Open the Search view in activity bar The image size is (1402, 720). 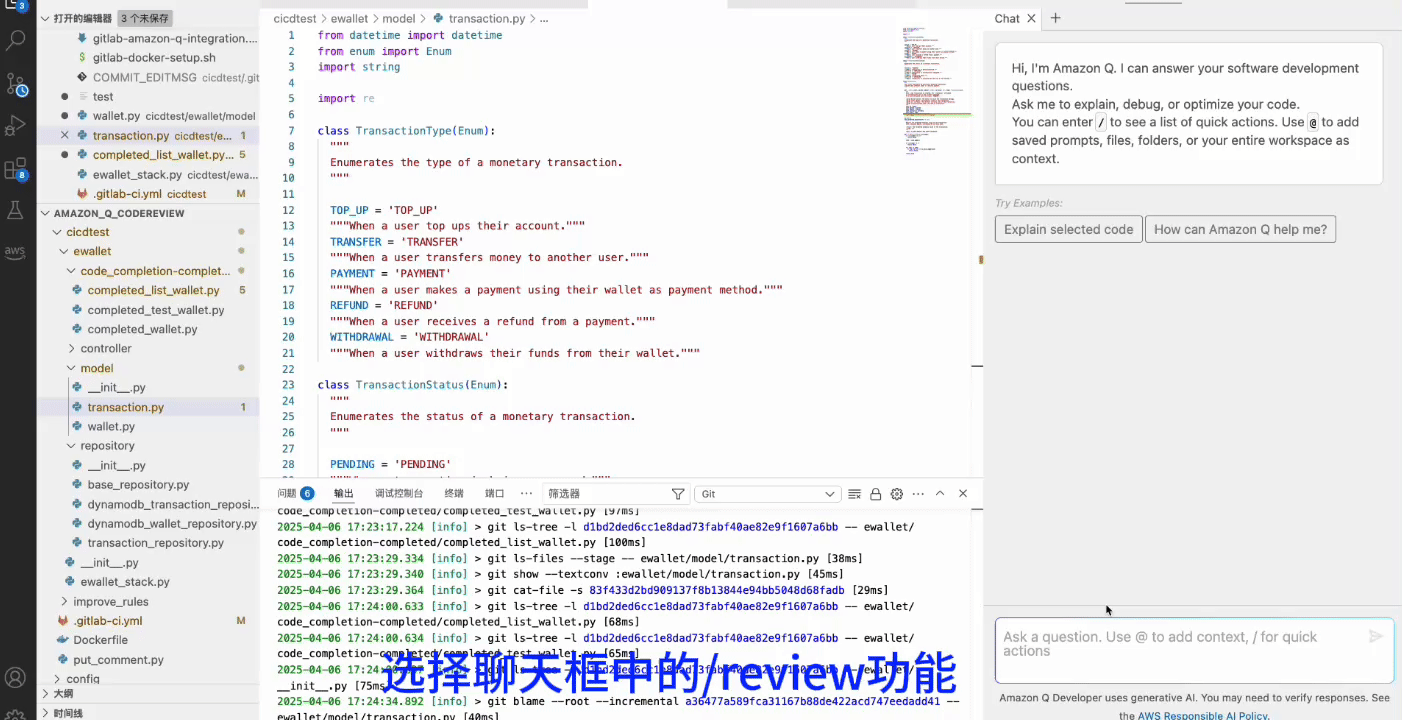pos(16,41)
